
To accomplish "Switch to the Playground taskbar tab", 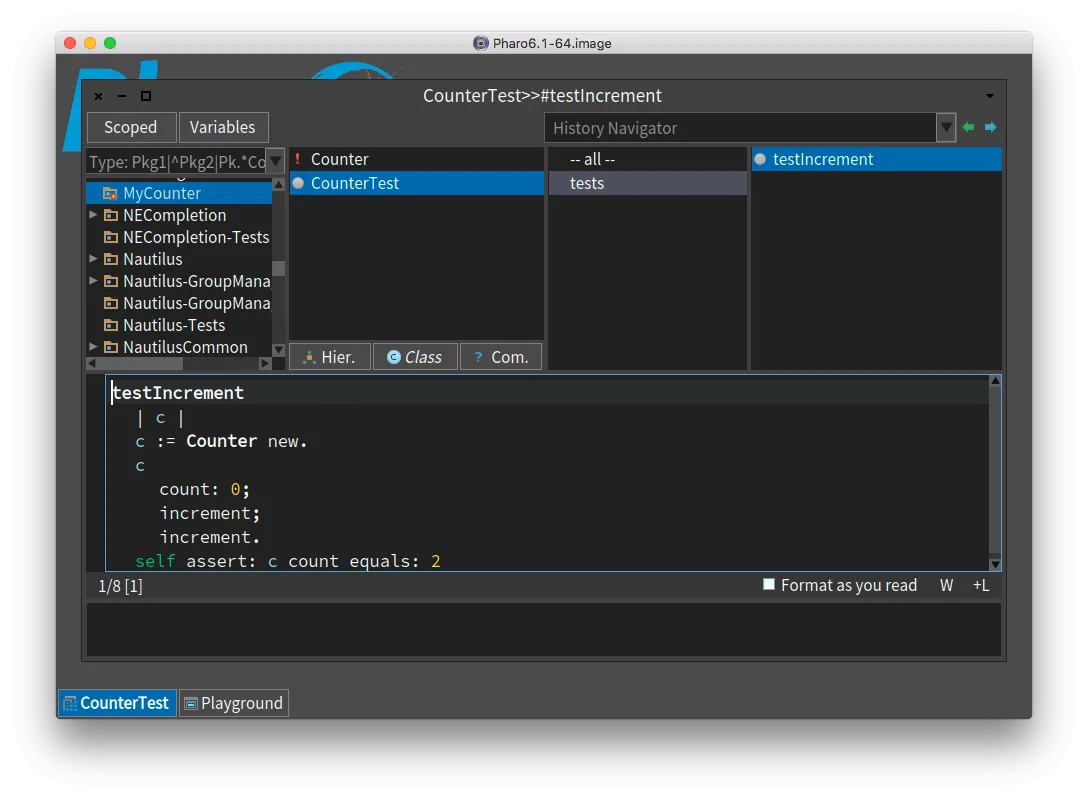I will pos(234,703).
